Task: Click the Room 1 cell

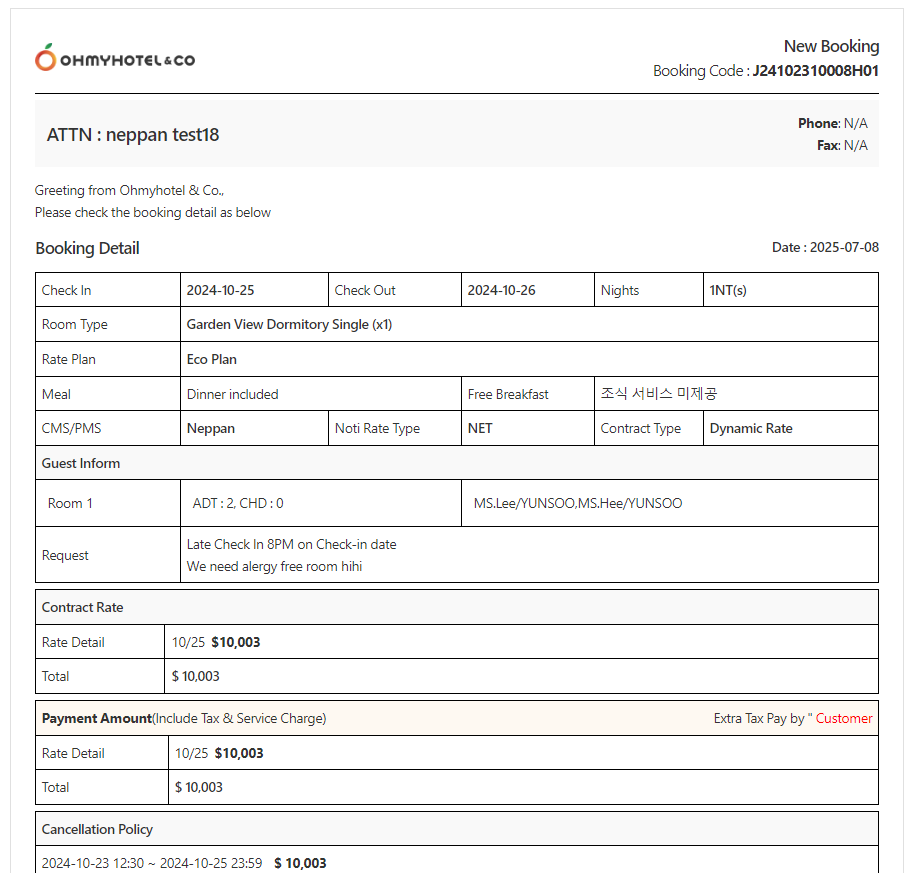Action: (108, 503)
